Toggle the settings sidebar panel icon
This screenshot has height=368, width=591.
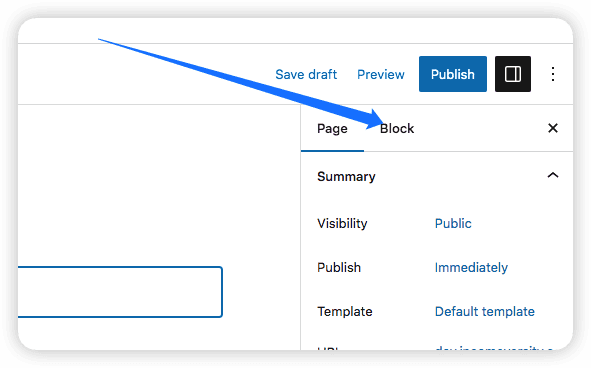coord(513,74)
